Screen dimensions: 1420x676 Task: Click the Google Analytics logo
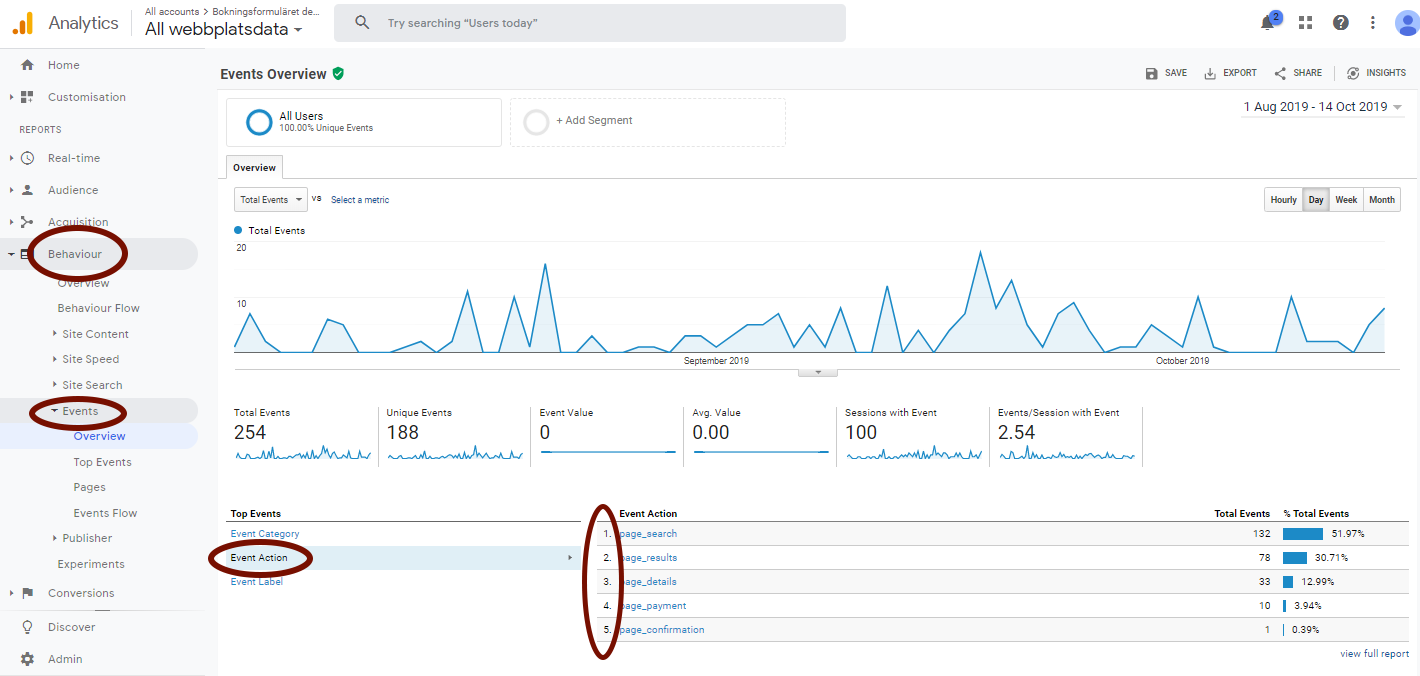[x=23, y=23]
